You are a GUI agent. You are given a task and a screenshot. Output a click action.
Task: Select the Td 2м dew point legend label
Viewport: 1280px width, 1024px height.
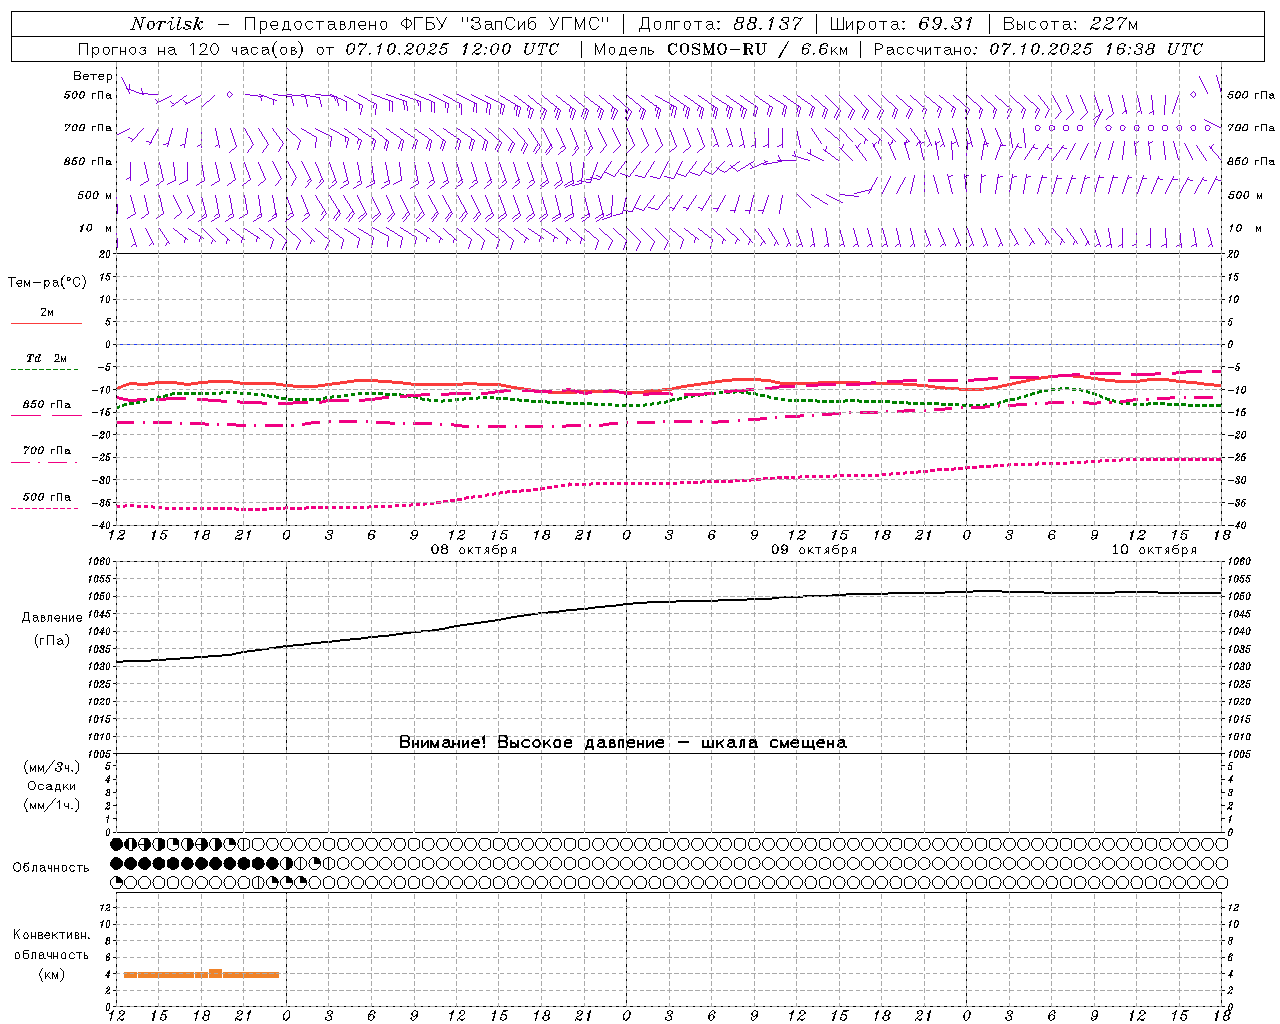pyautogui.click(x=47, y=358)
